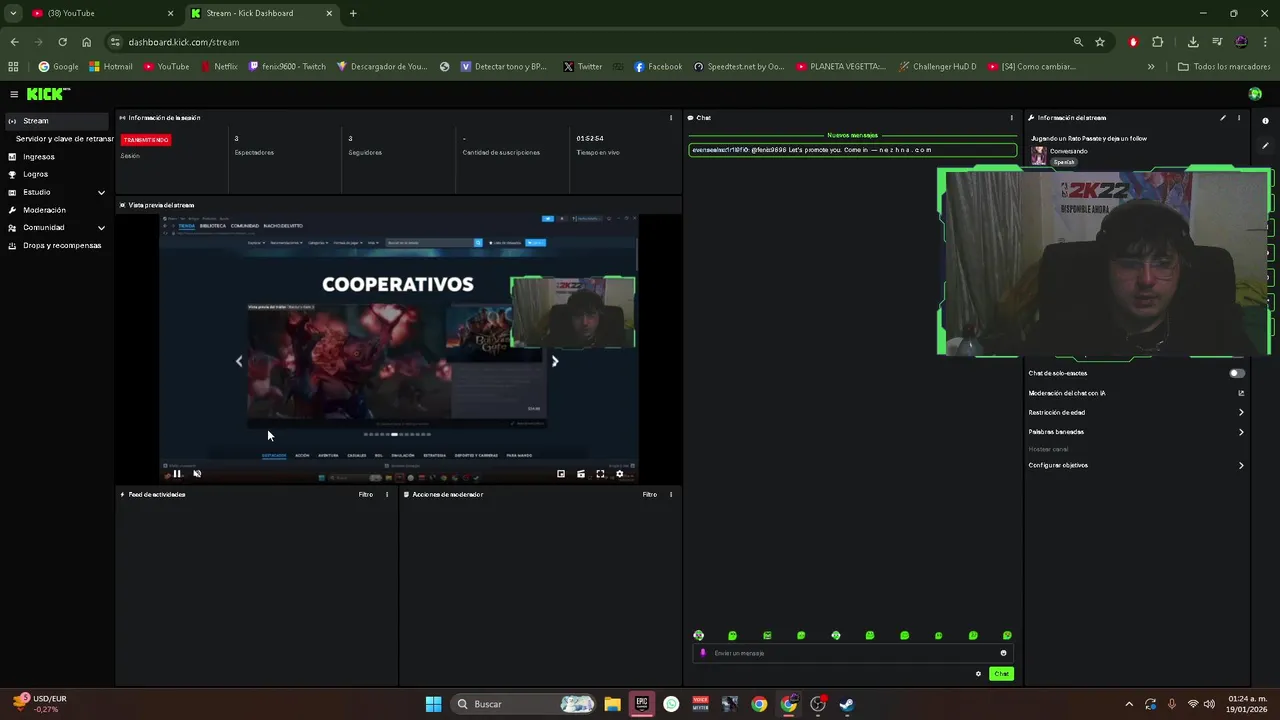1280x720 pixels.
Task: Toggle theater mode on stream preview
Action: point(581,474)
